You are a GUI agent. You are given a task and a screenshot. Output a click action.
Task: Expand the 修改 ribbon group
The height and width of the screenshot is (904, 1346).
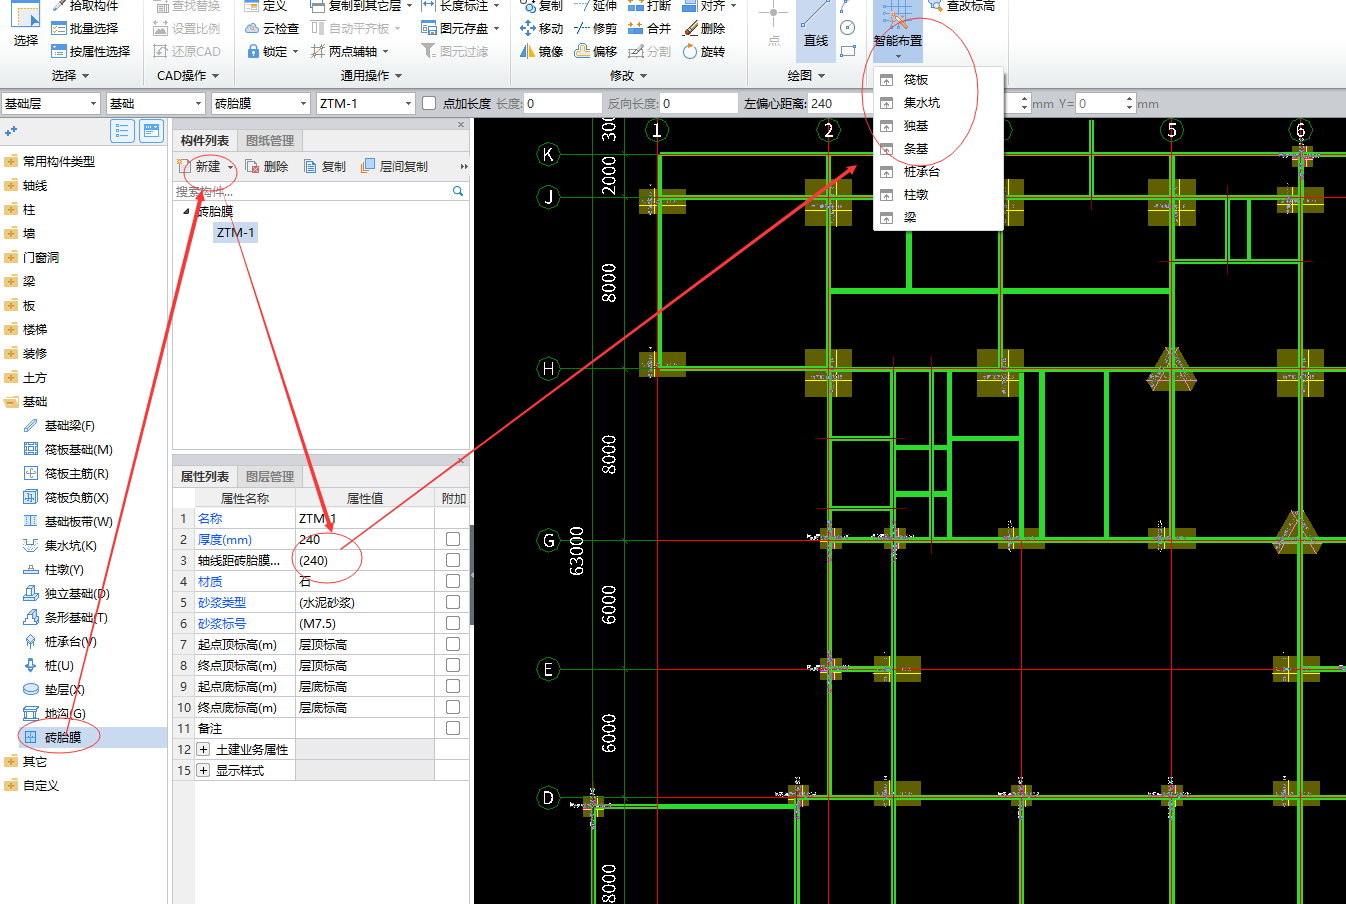tap(628, 75)
